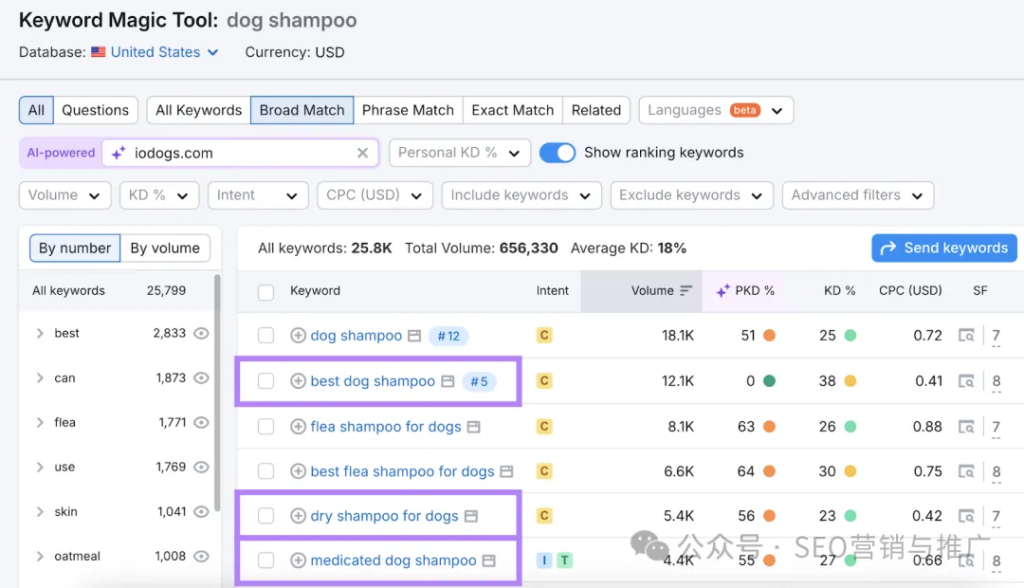Viewport: 1024px width, 588px height.
Task: Tick the select-all checkbox in table header
Action: (266, 292)
